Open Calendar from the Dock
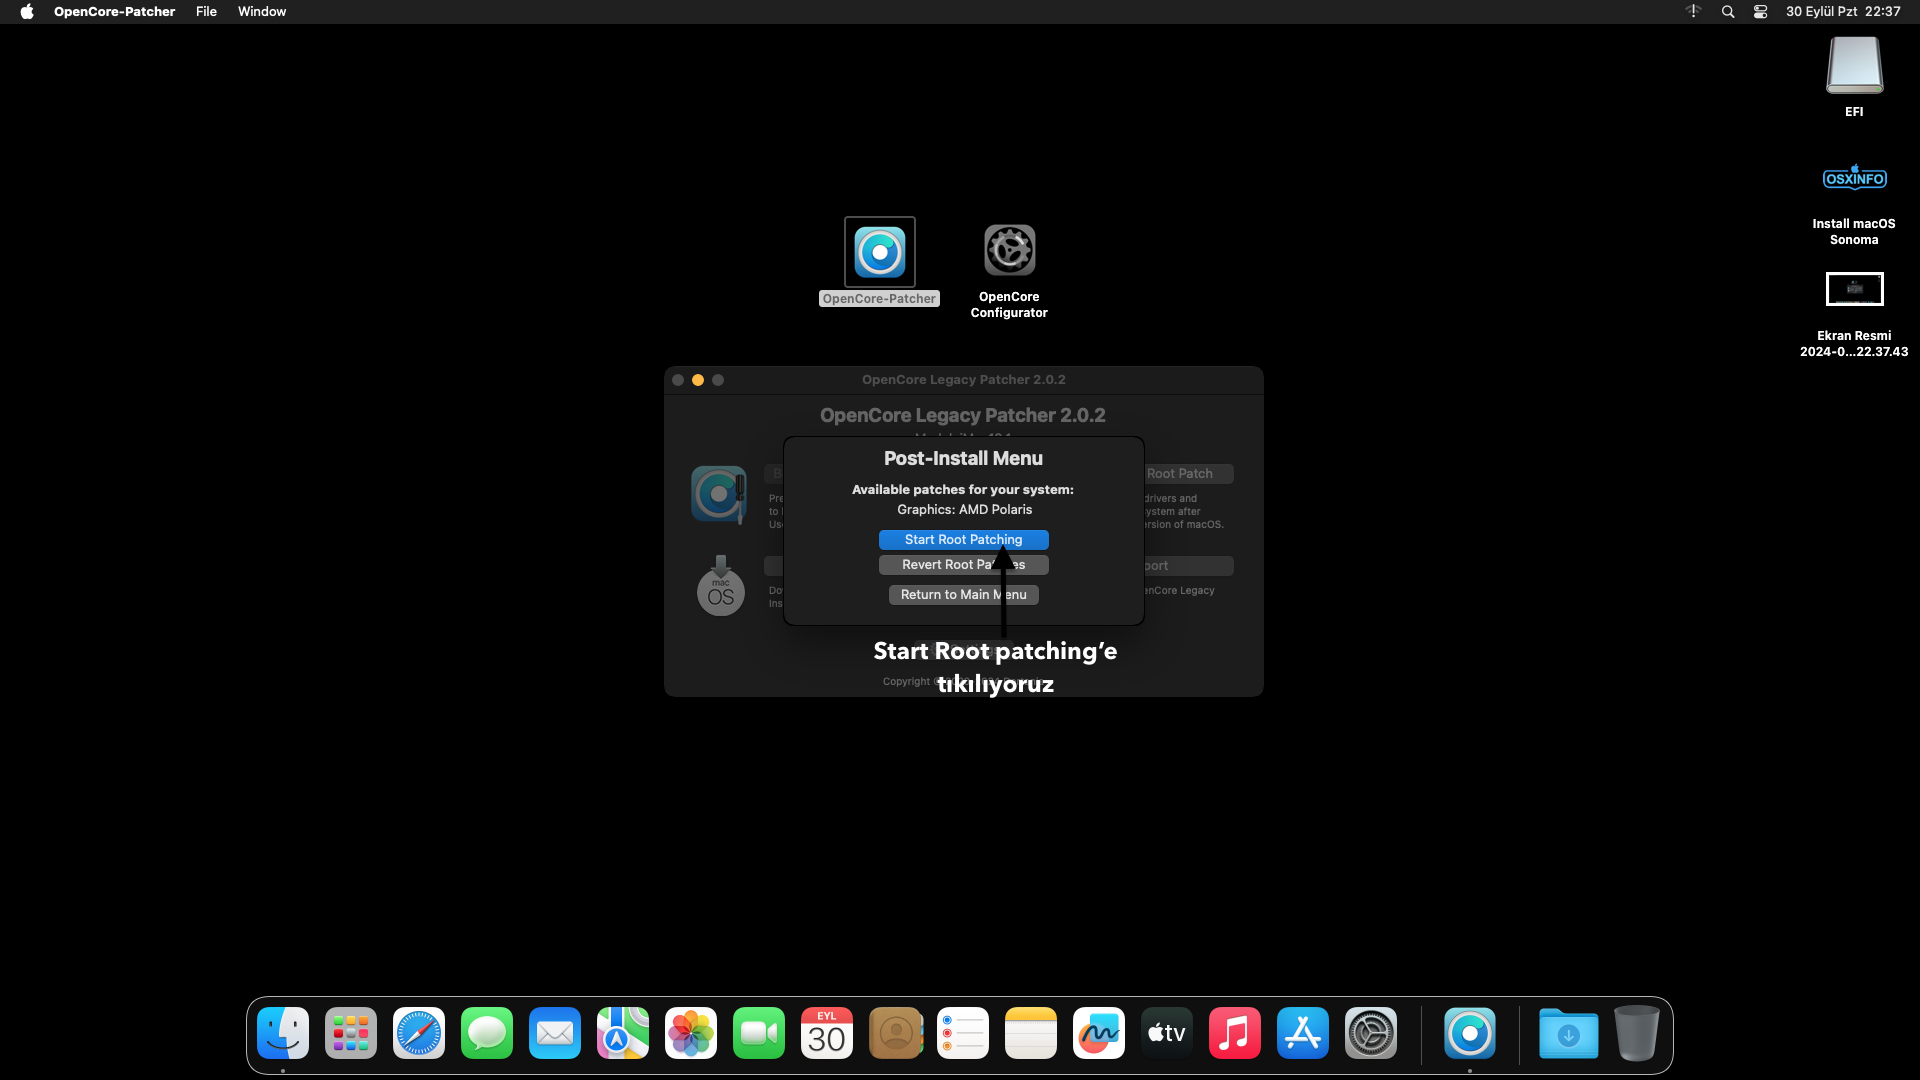Screen dimensions: 1920x1080 [x=827, y=1033]
